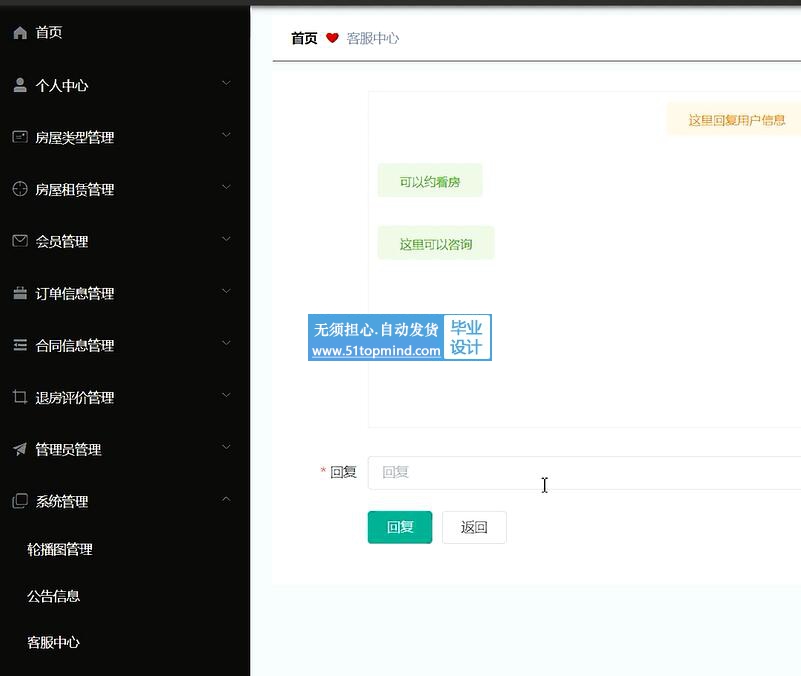Expand the 个人中心 chevron

(x=226, y=83)
